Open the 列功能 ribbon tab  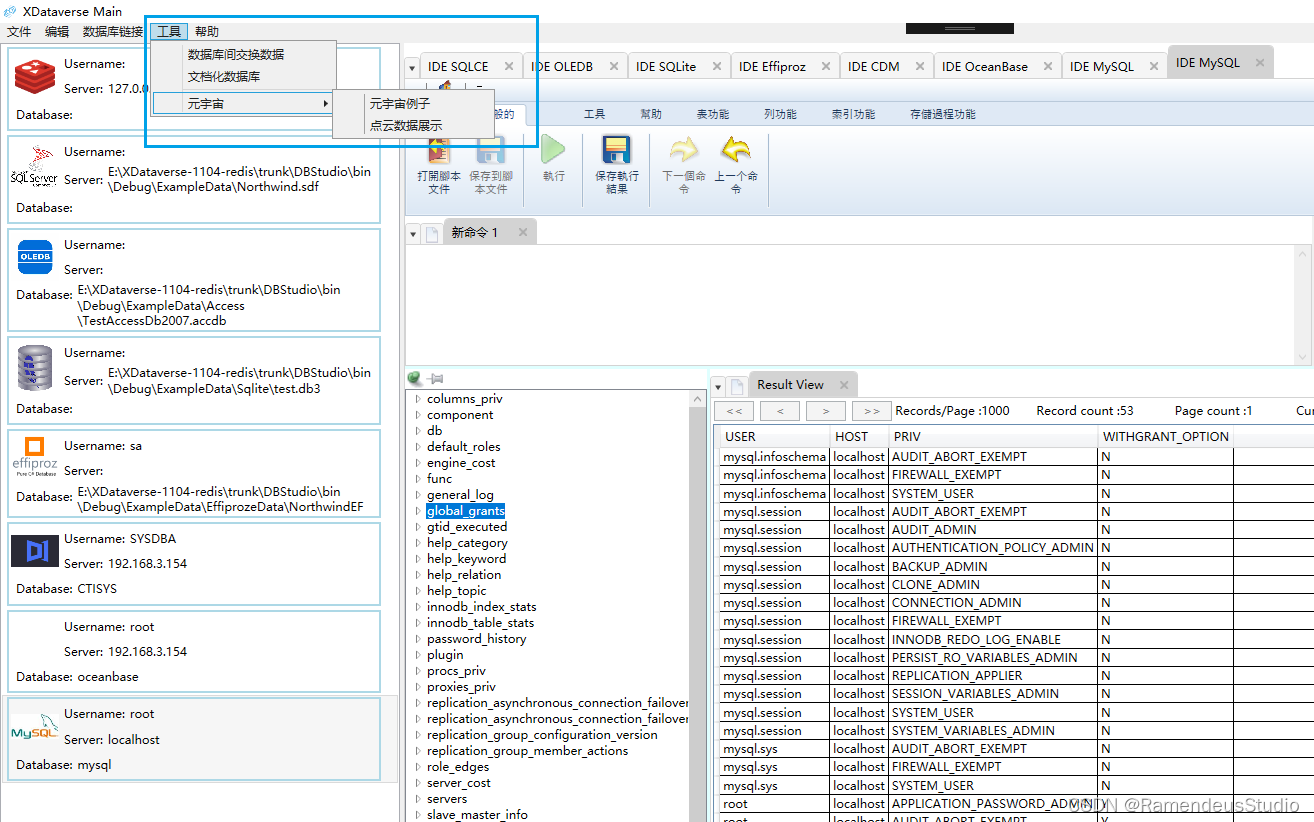pyautogui.click(x=780, y=114)
